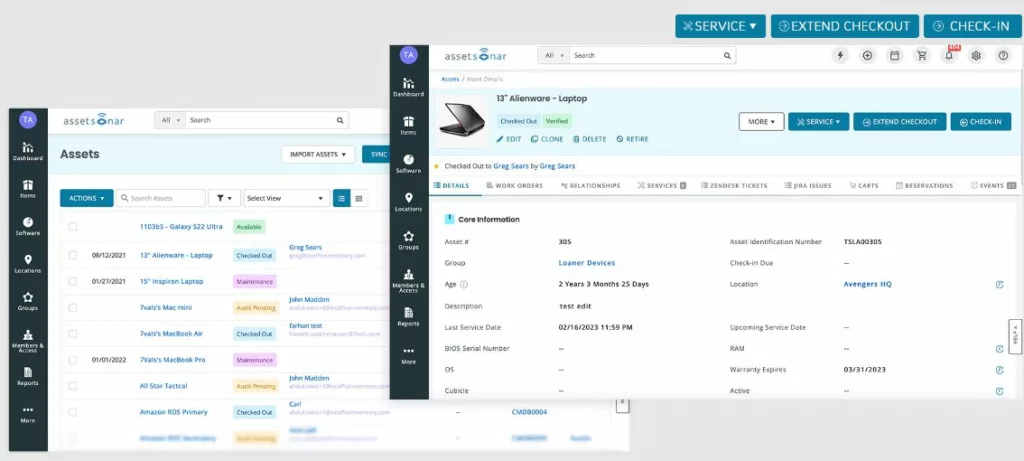
Task: Switch to the ZENDESK TICKETS tab
Action: 734,185
